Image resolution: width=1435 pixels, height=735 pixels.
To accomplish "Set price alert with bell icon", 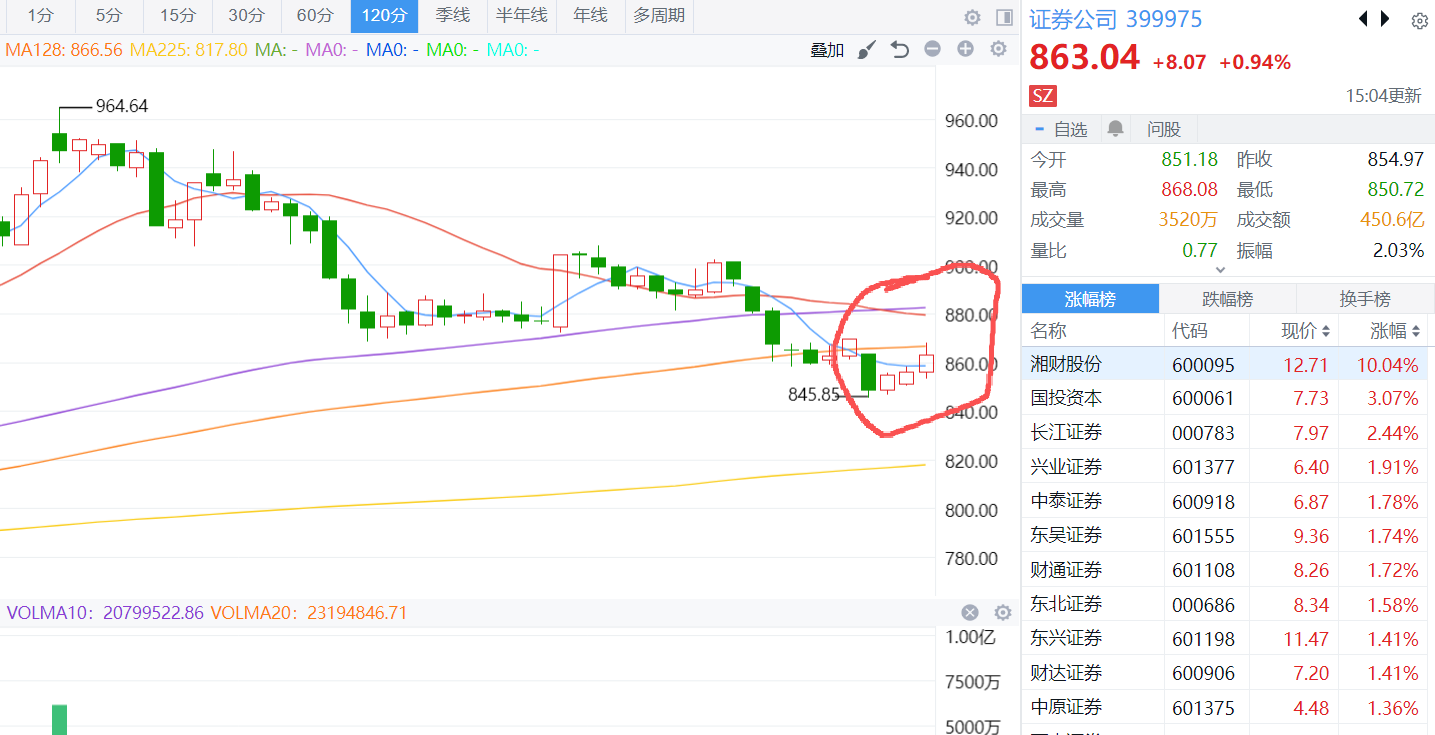I will click(1115, 129).
